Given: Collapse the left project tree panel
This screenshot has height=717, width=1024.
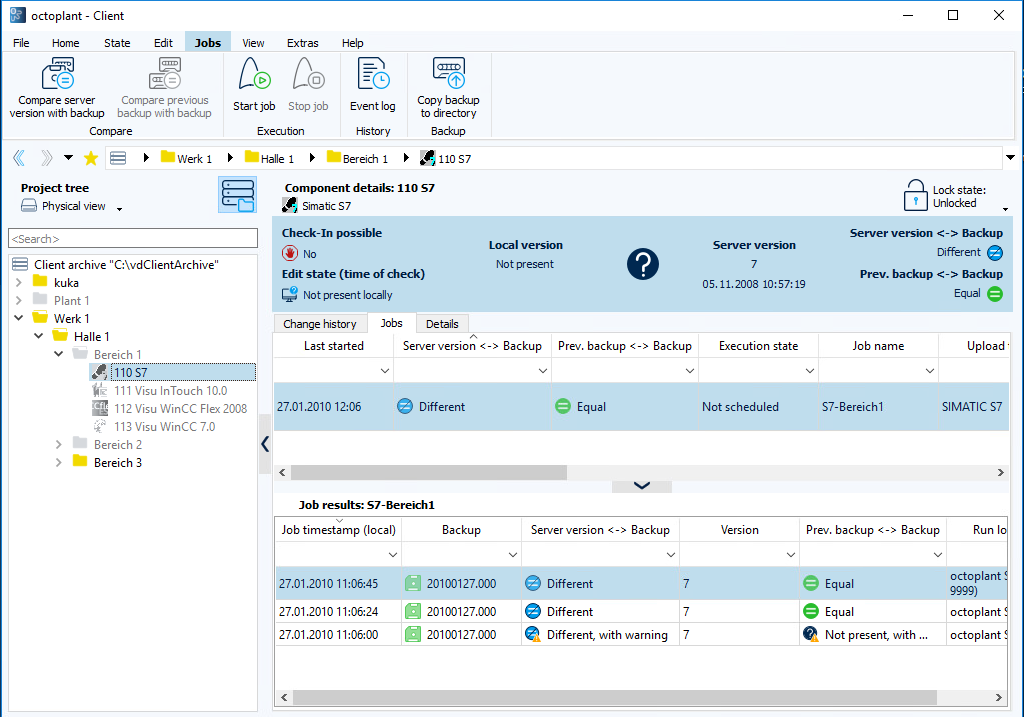Looking at the screenshot, I should (265, 444).
